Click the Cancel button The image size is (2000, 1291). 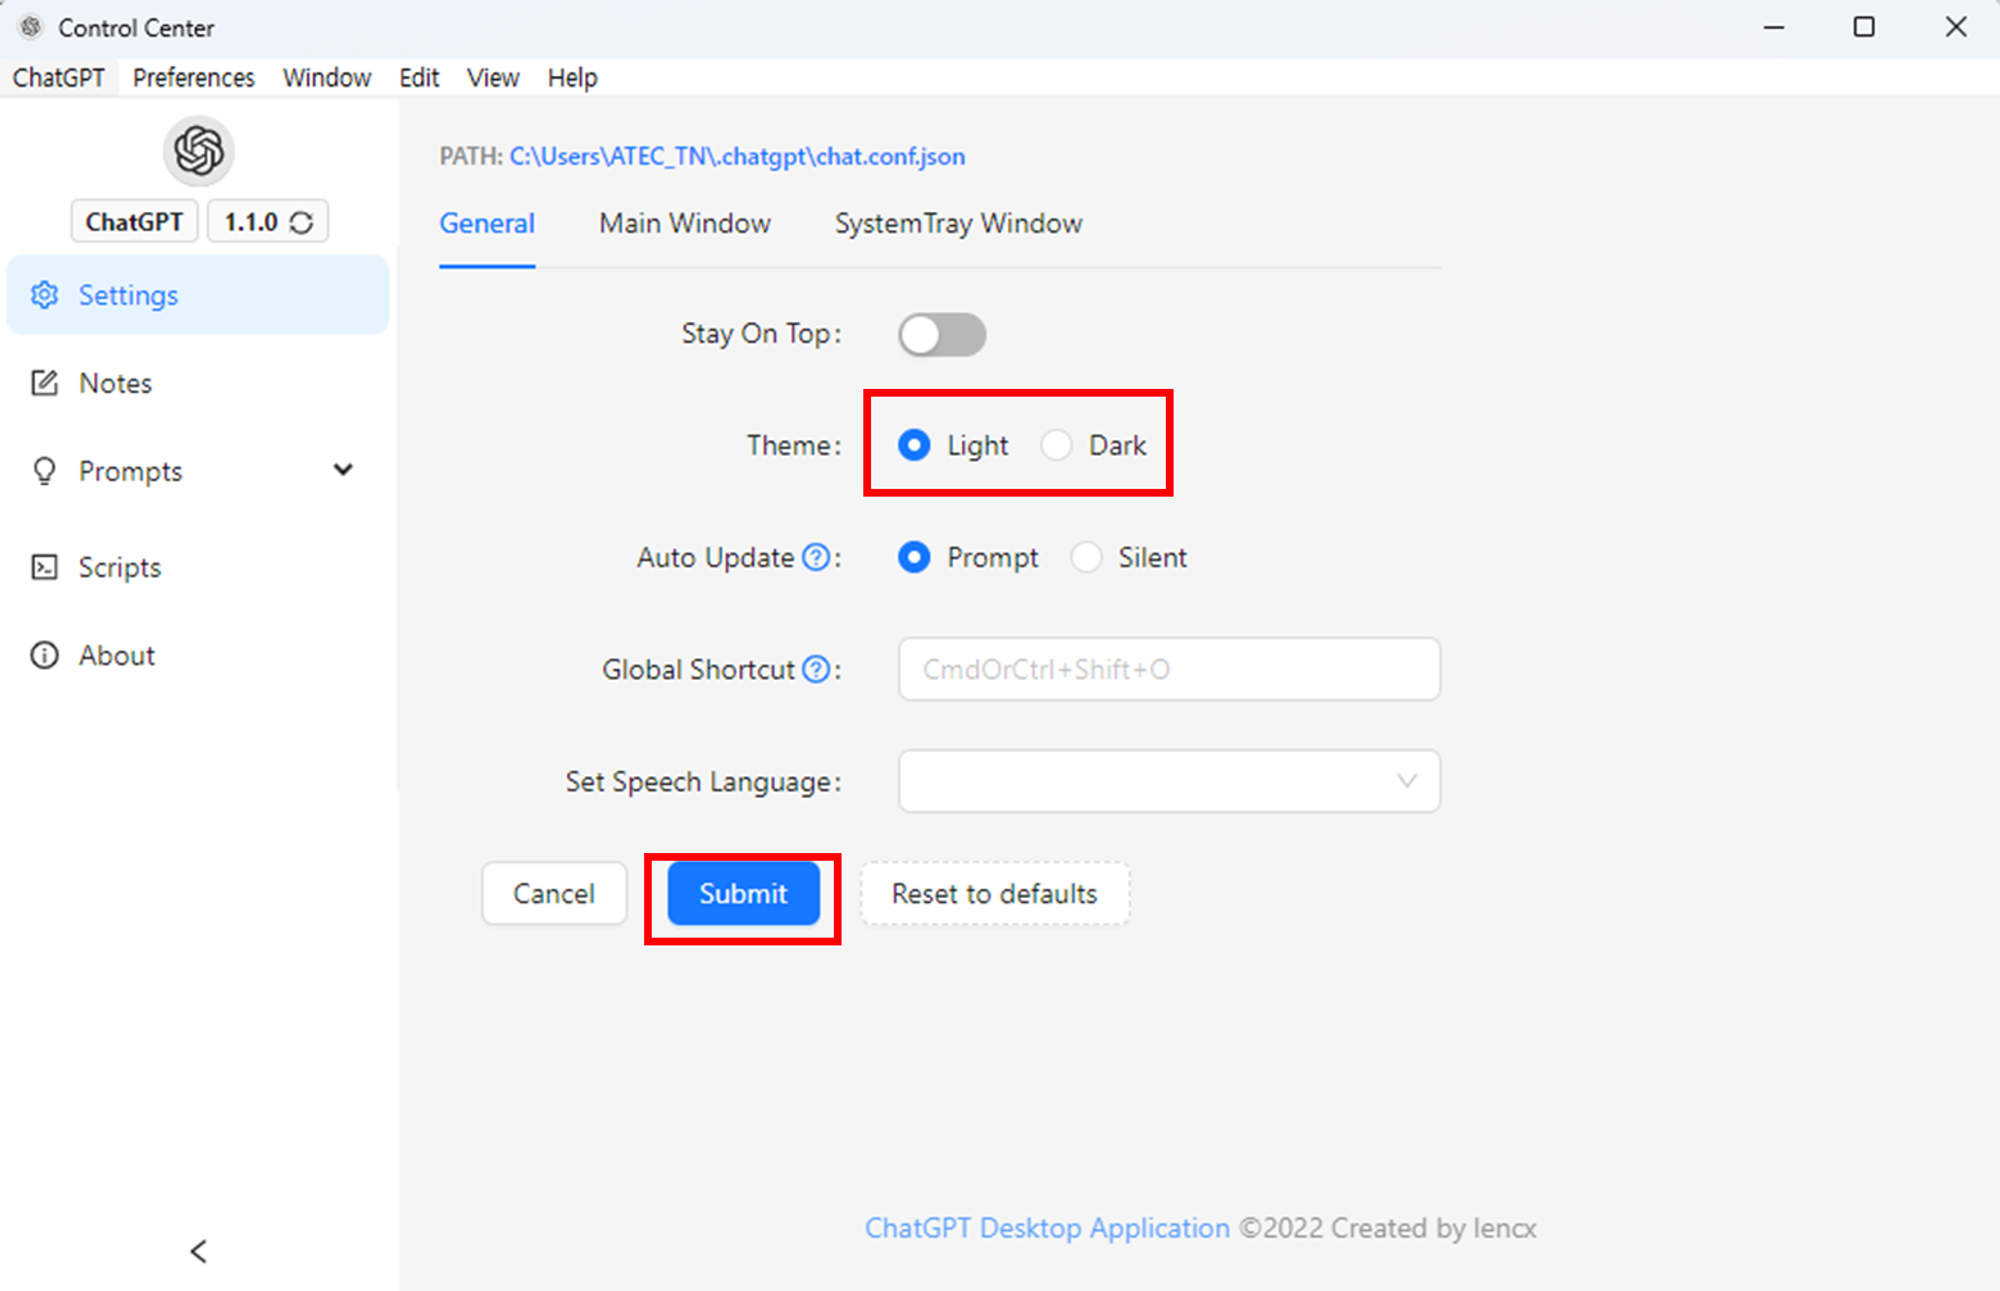[x=554, y=893]
